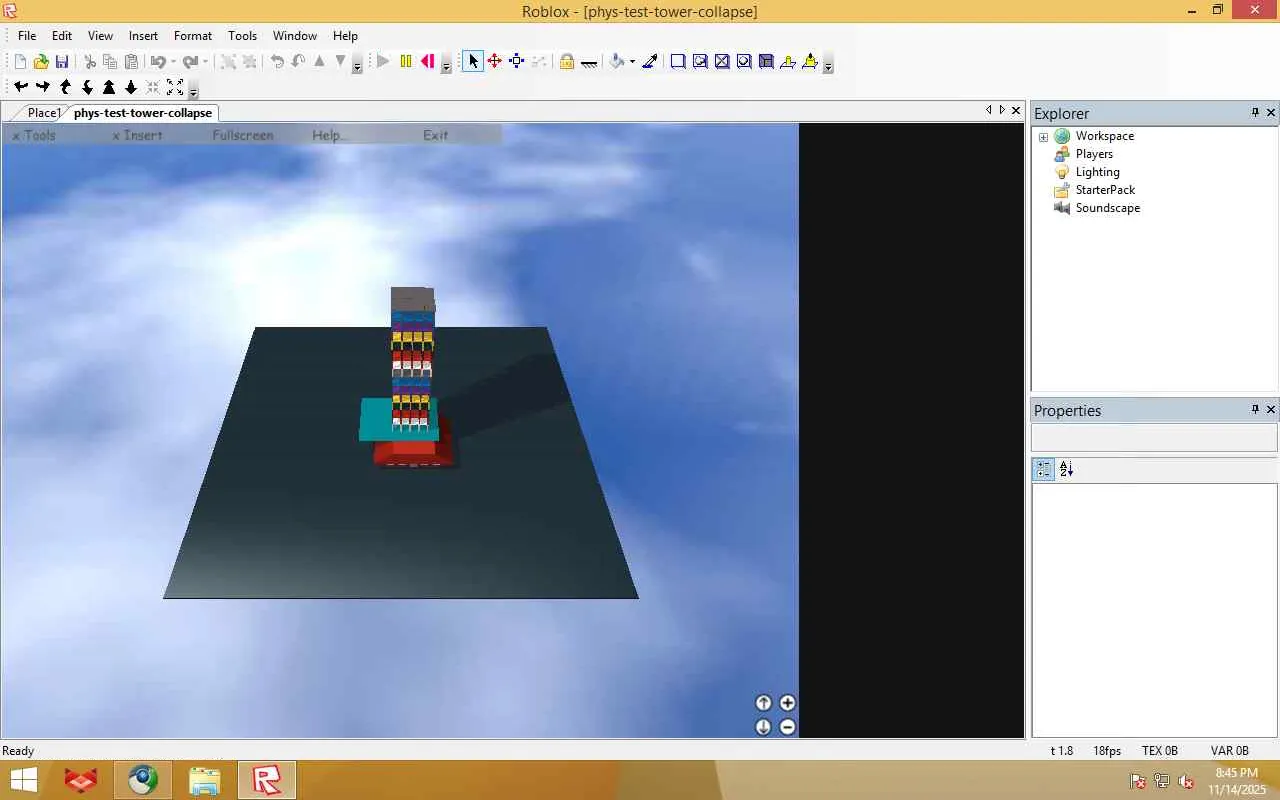This screenshot has height=800, width=1280.
Task: Pin the Explorer panel
Action: (x=1255, y=113)
